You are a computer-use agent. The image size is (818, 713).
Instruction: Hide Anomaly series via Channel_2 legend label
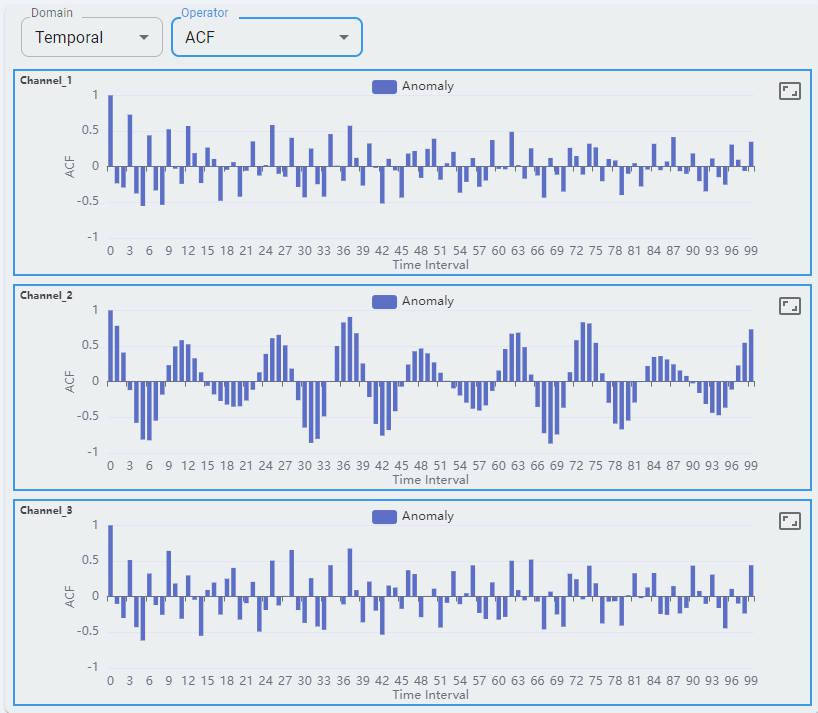[x=427, y=301]
